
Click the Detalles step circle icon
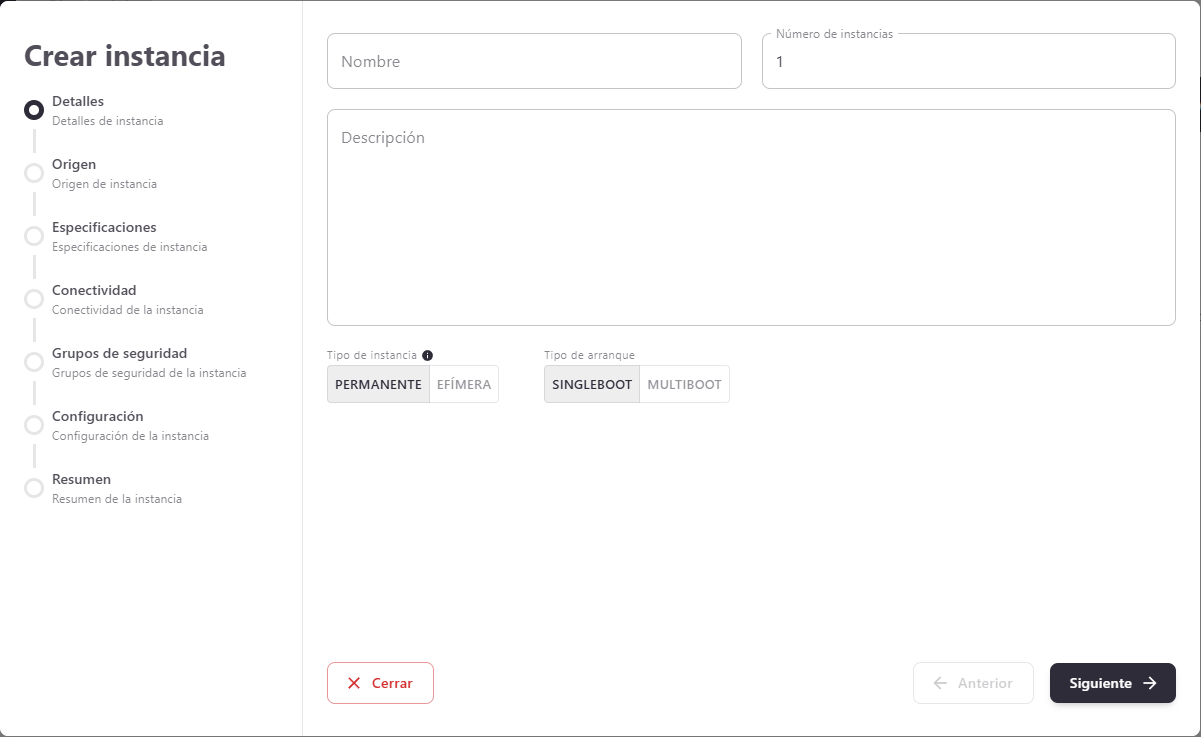pos(34,110)
